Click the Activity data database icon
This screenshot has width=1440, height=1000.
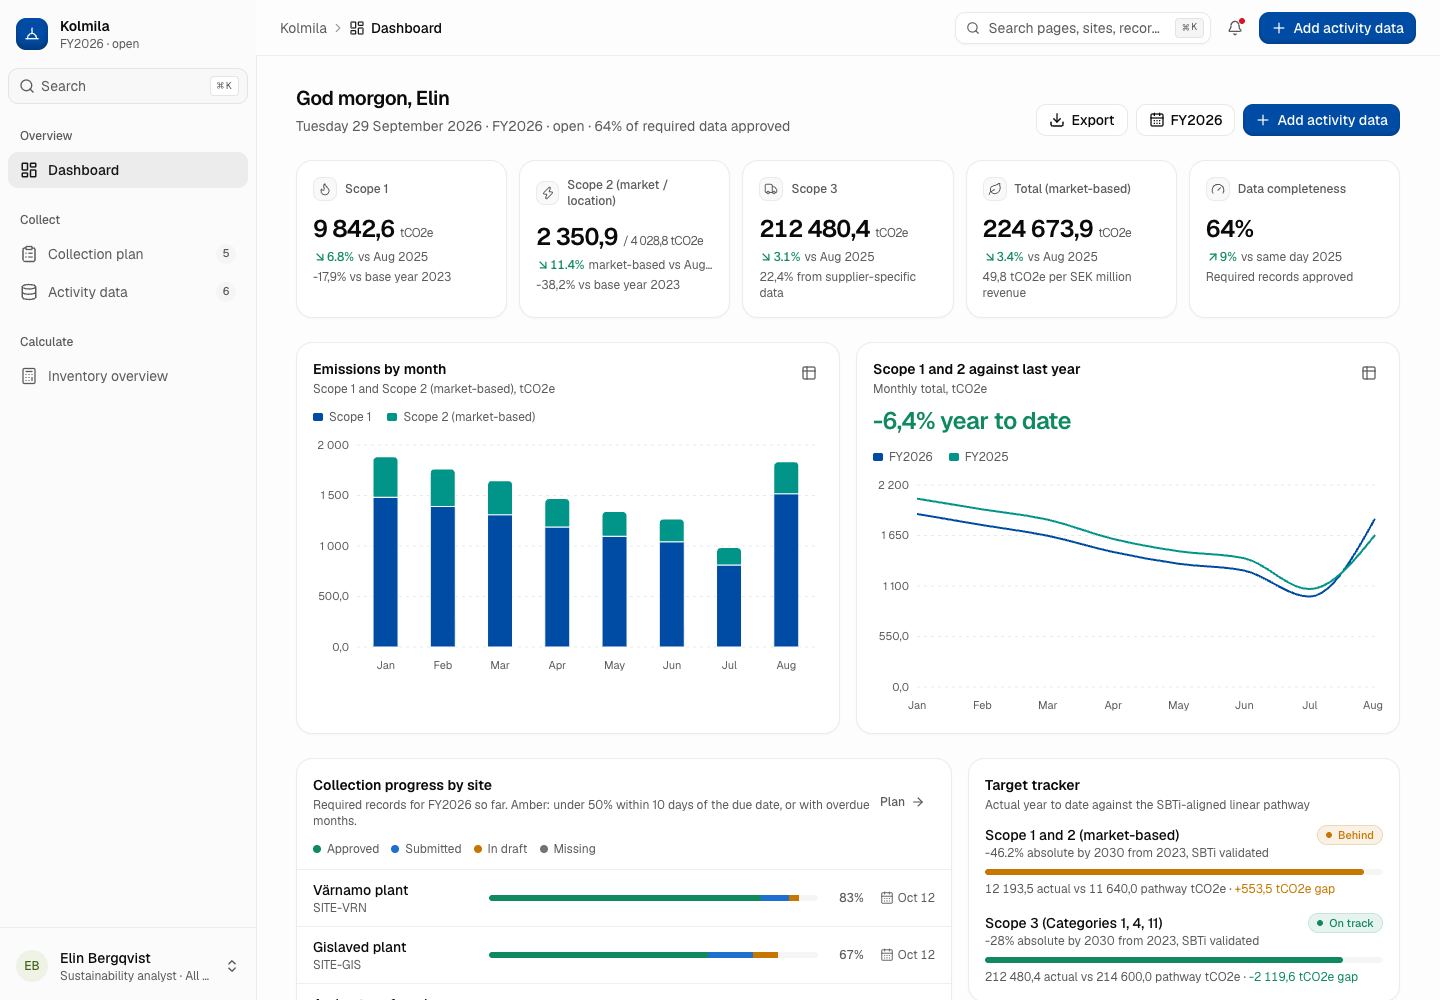[29, 292]
